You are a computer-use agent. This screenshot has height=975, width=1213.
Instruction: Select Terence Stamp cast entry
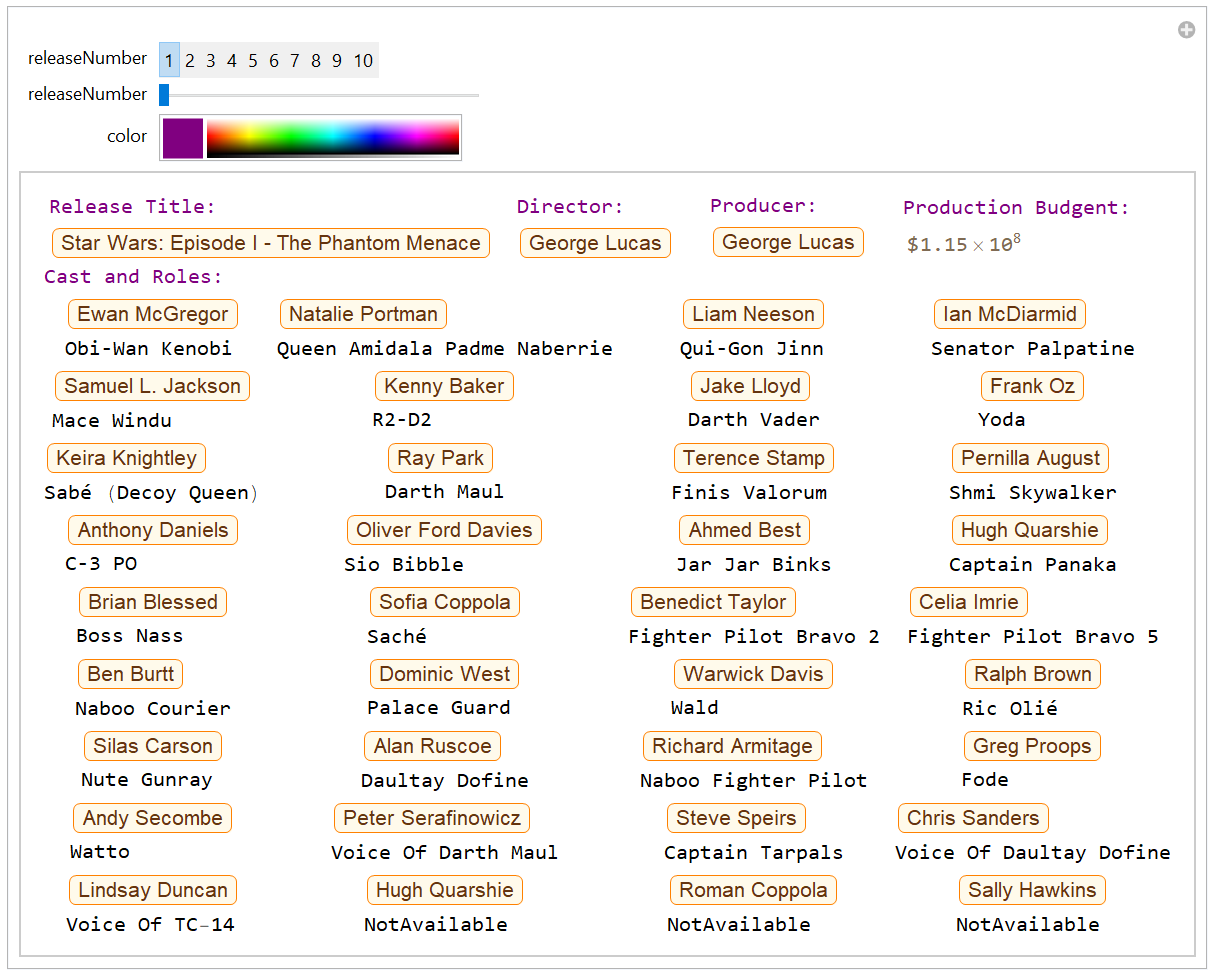754,458
